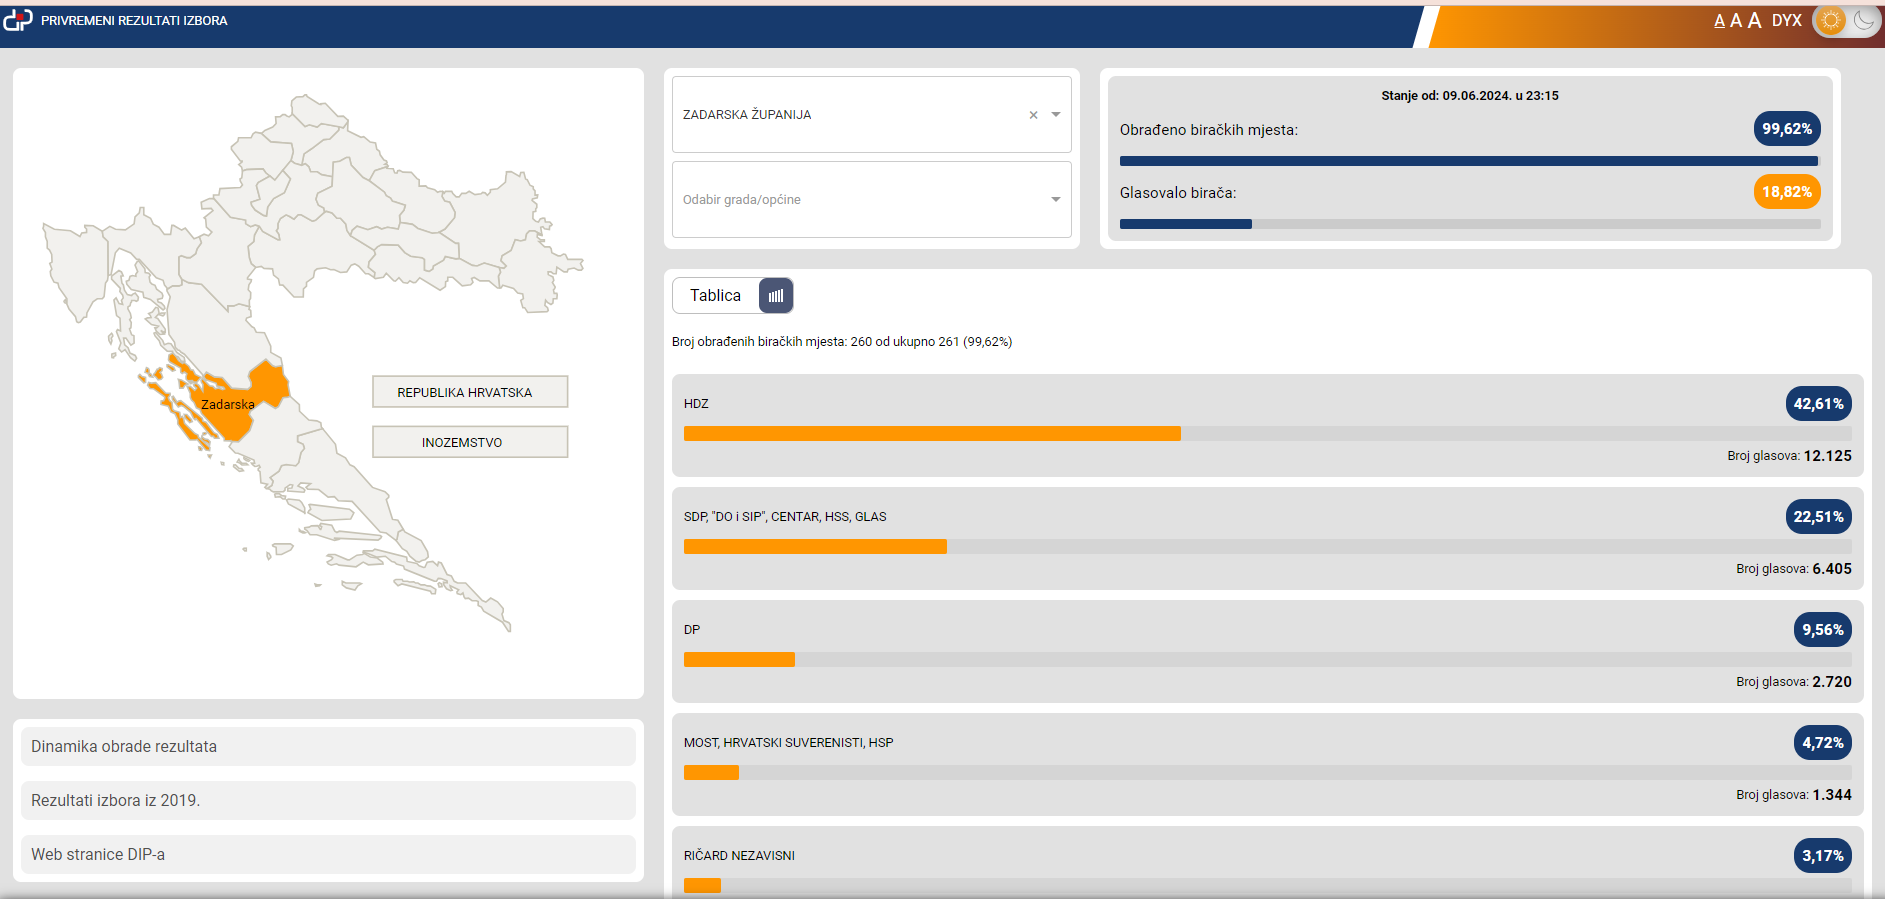Switch to dark mode moon icon
The width and height of the screenshot is (1885, 899).
click(x=1864, y=21)
